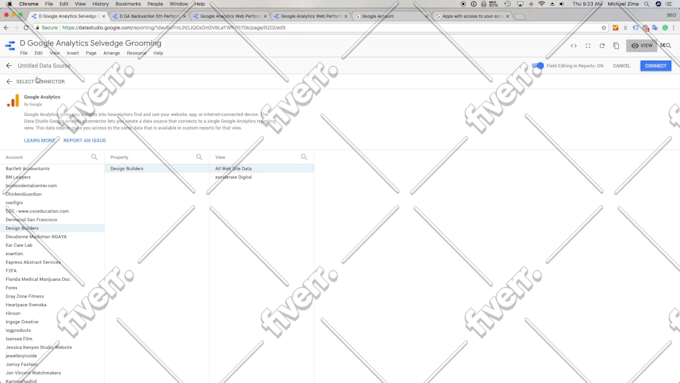Click the Google Translate extension icon

pyautogui.click(x=655, y=28)
